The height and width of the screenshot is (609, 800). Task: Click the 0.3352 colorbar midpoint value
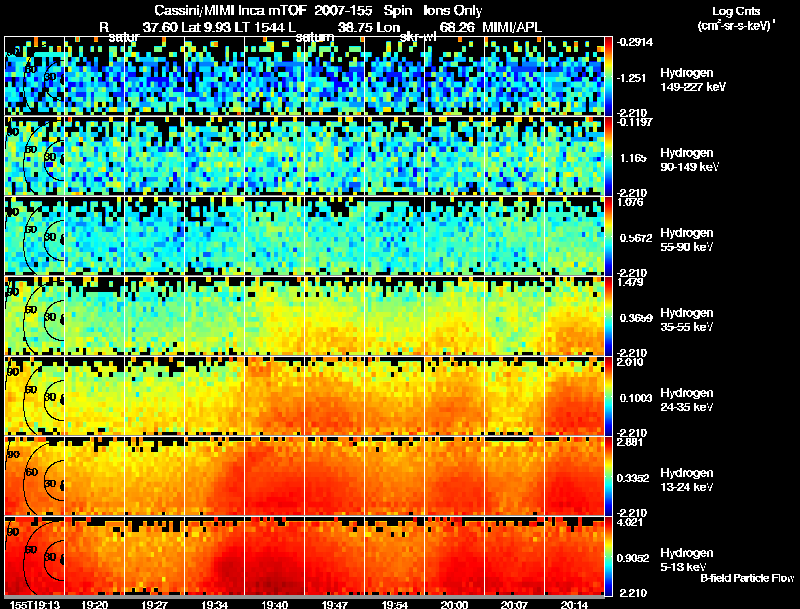[x=633, y=478]
